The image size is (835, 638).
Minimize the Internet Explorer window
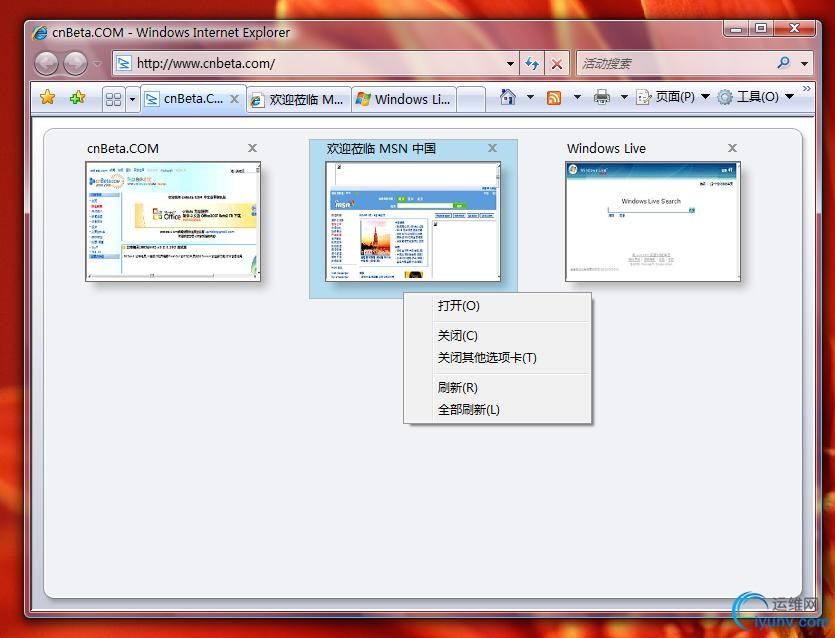click(x=736, y=28)
